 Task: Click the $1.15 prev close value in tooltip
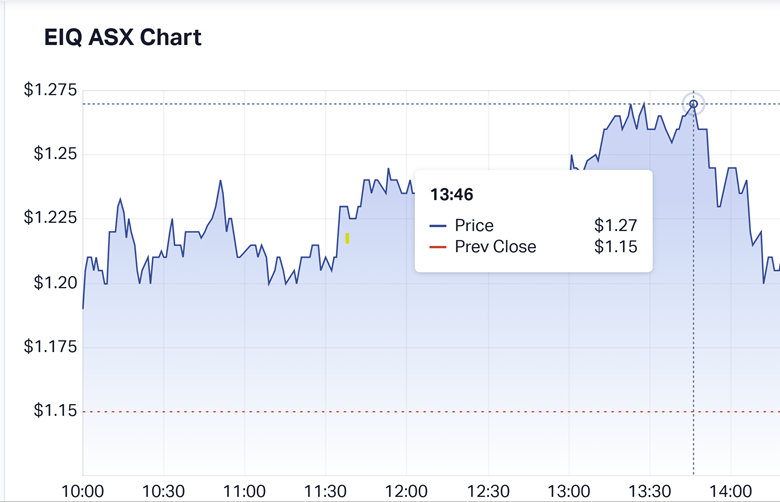pos(615,247)
